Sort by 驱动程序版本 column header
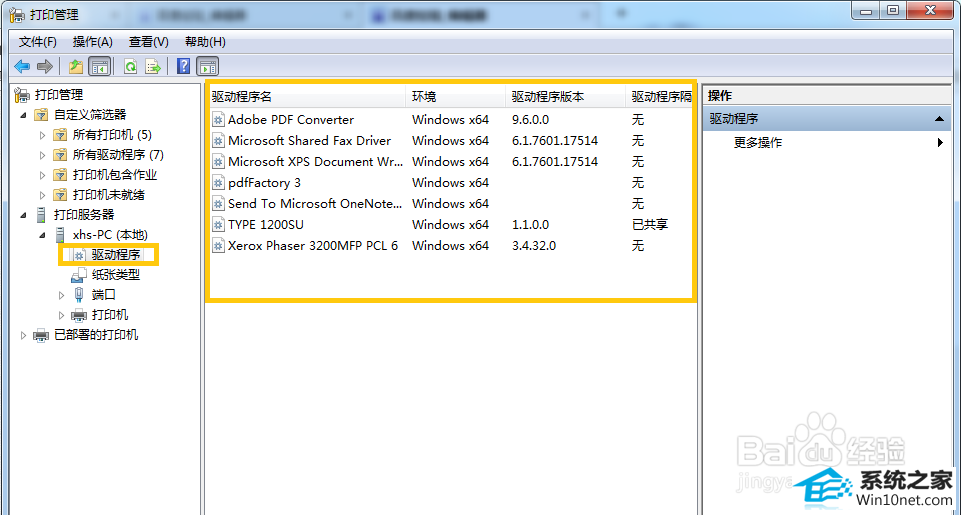 565,96
